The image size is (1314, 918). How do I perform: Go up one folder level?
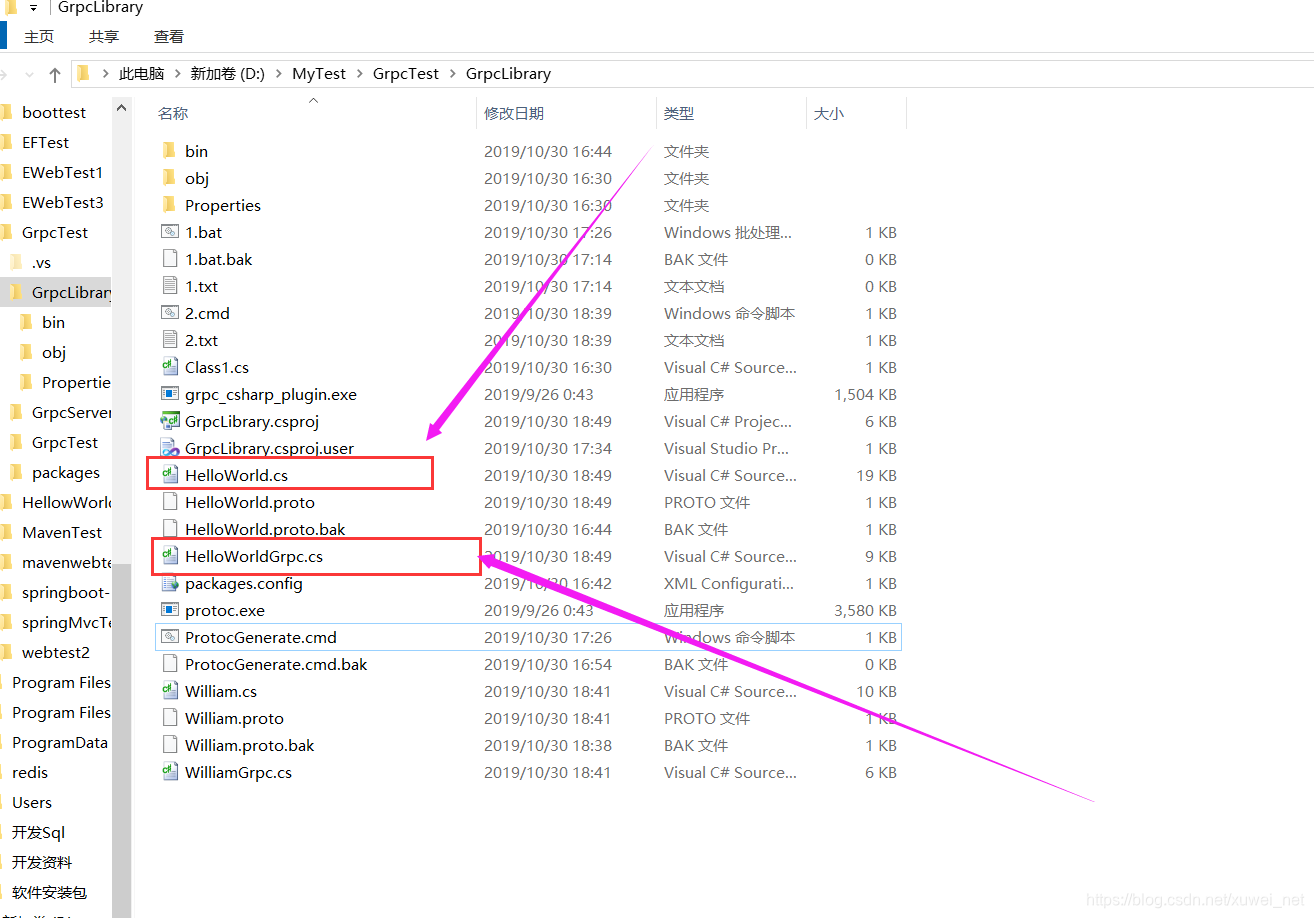pos(55,74)
